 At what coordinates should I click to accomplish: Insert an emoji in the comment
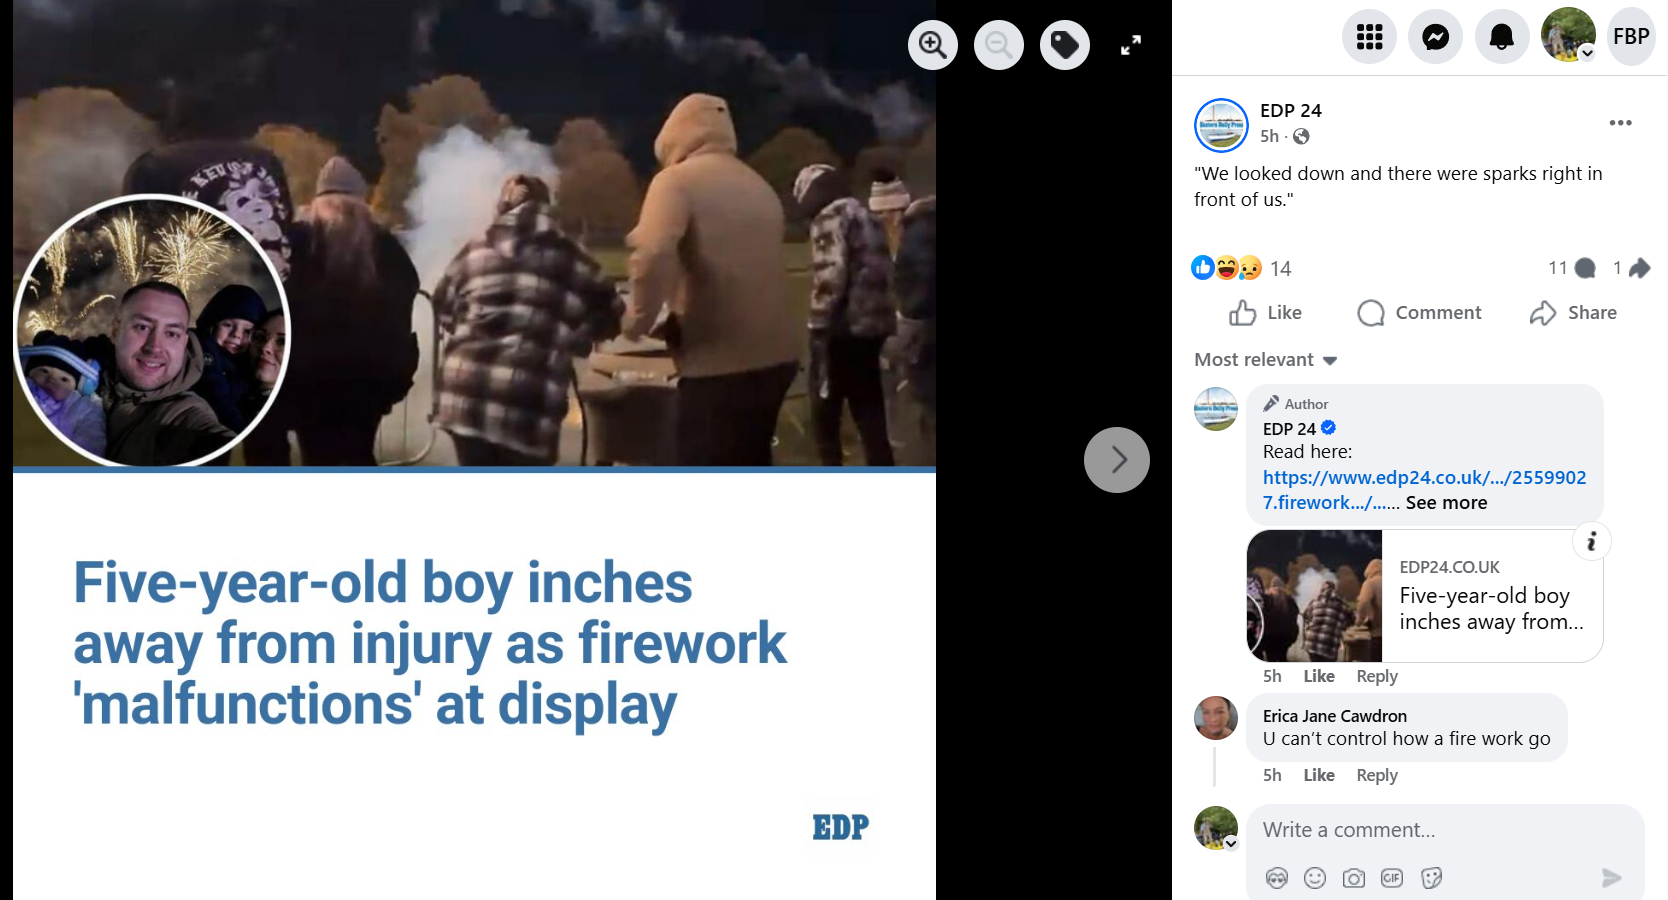pos(1314,878)
